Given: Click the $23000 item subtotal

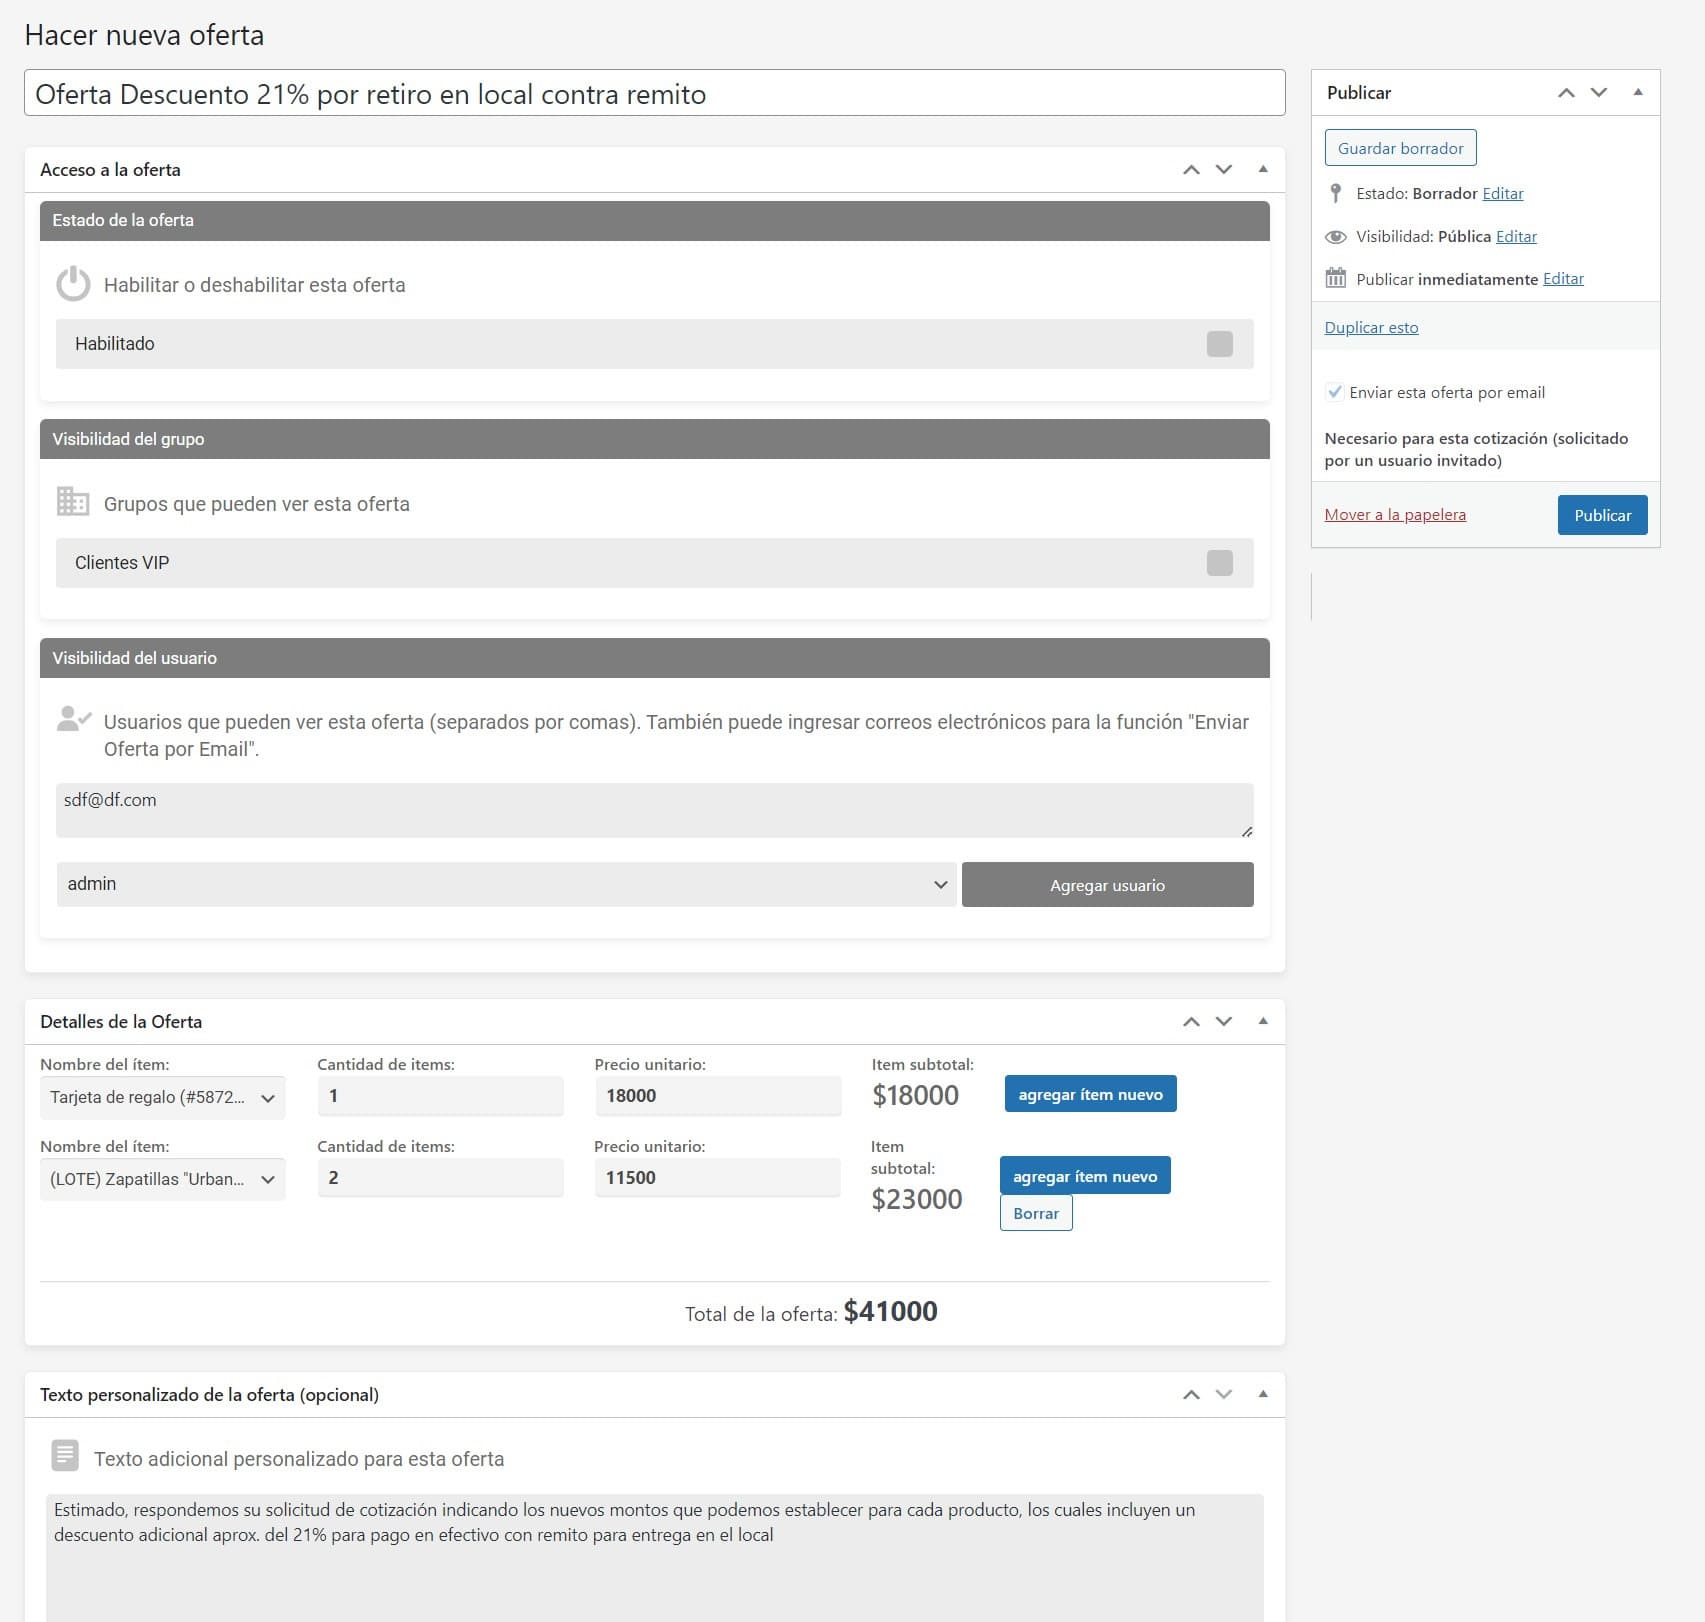Looking at the screenshot, I should tap(916, 1199).
